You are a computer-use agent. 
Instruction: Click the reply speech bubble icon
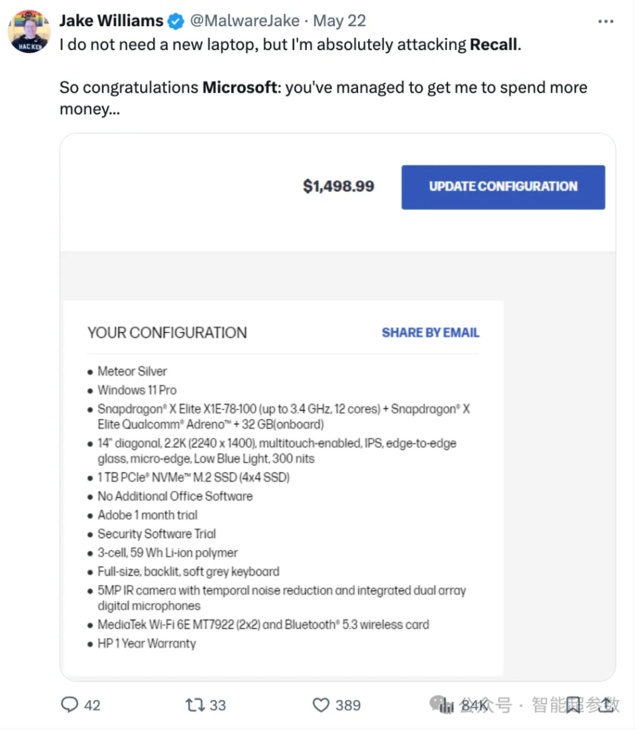pyautogui.click(x=69, y=705)
